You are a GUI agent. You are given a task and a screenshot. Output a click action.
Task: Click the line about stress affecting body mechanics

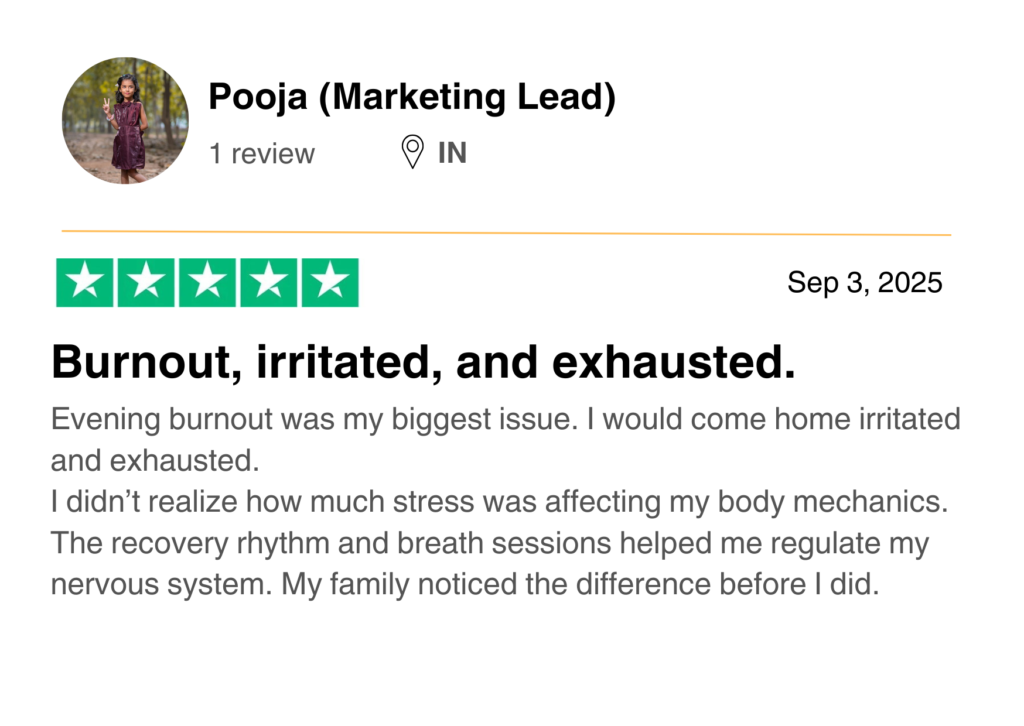point(498,502)
